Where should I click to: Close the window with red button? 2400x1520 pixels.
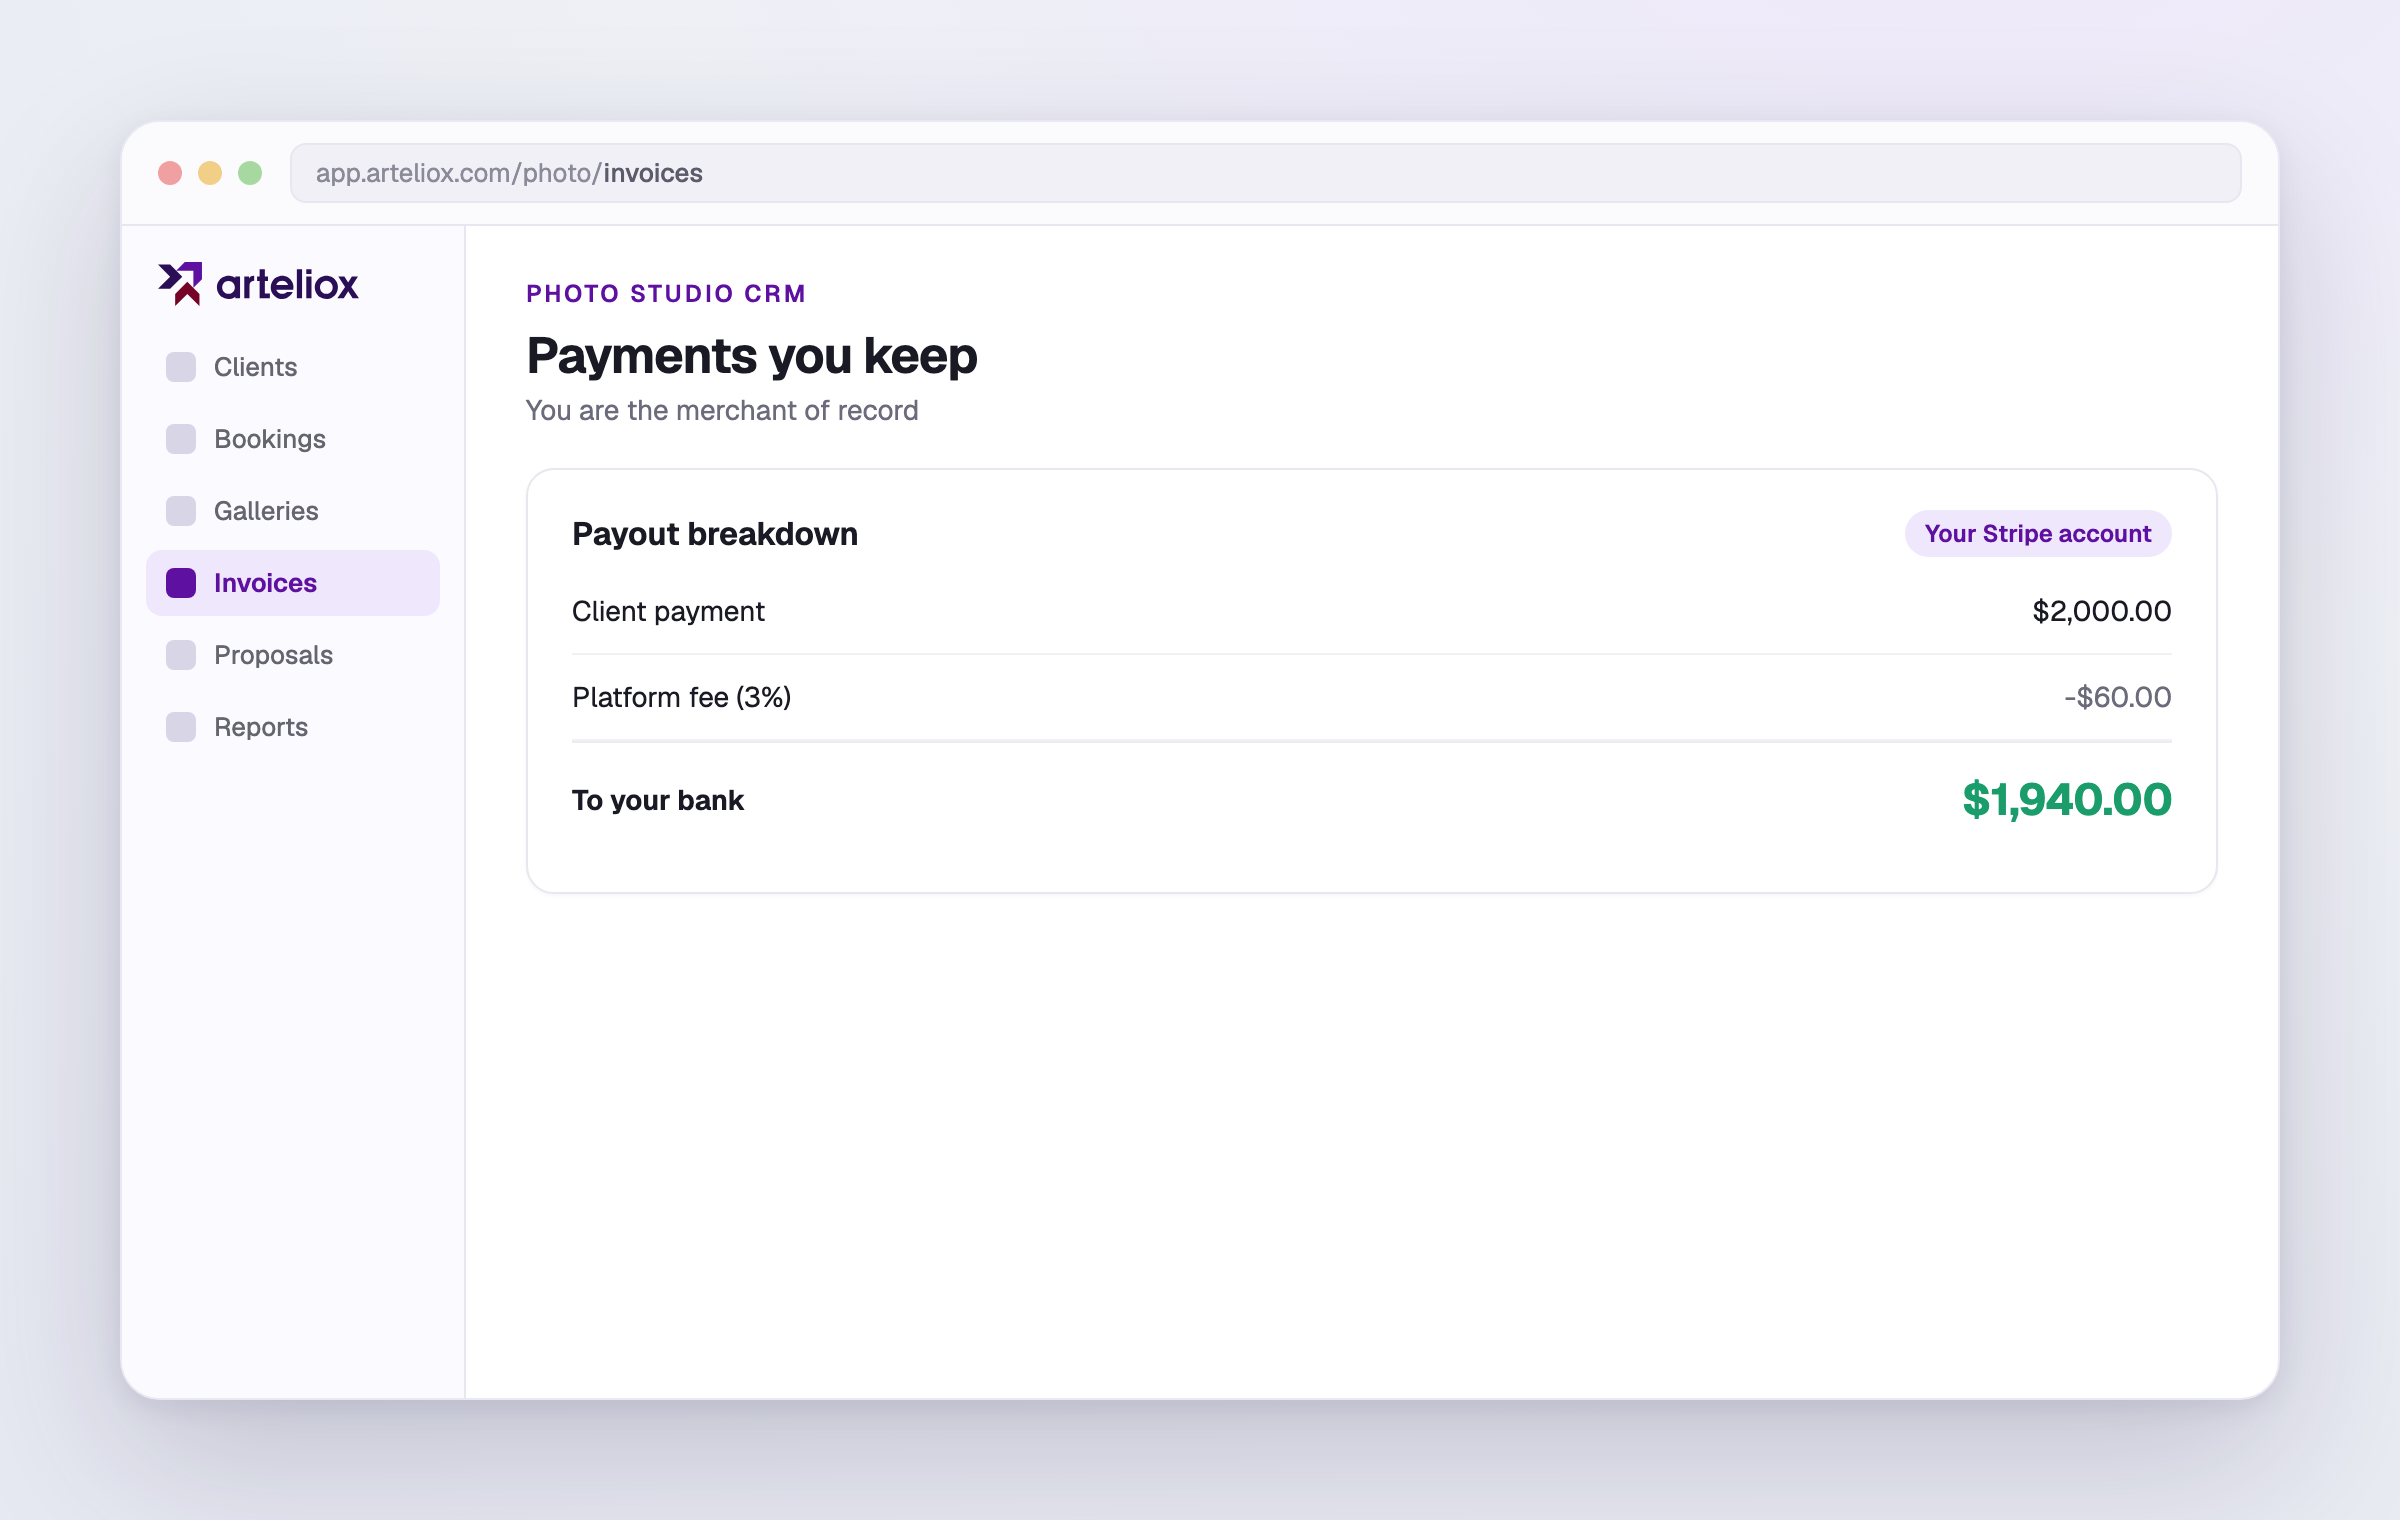(x=170, y=173)
